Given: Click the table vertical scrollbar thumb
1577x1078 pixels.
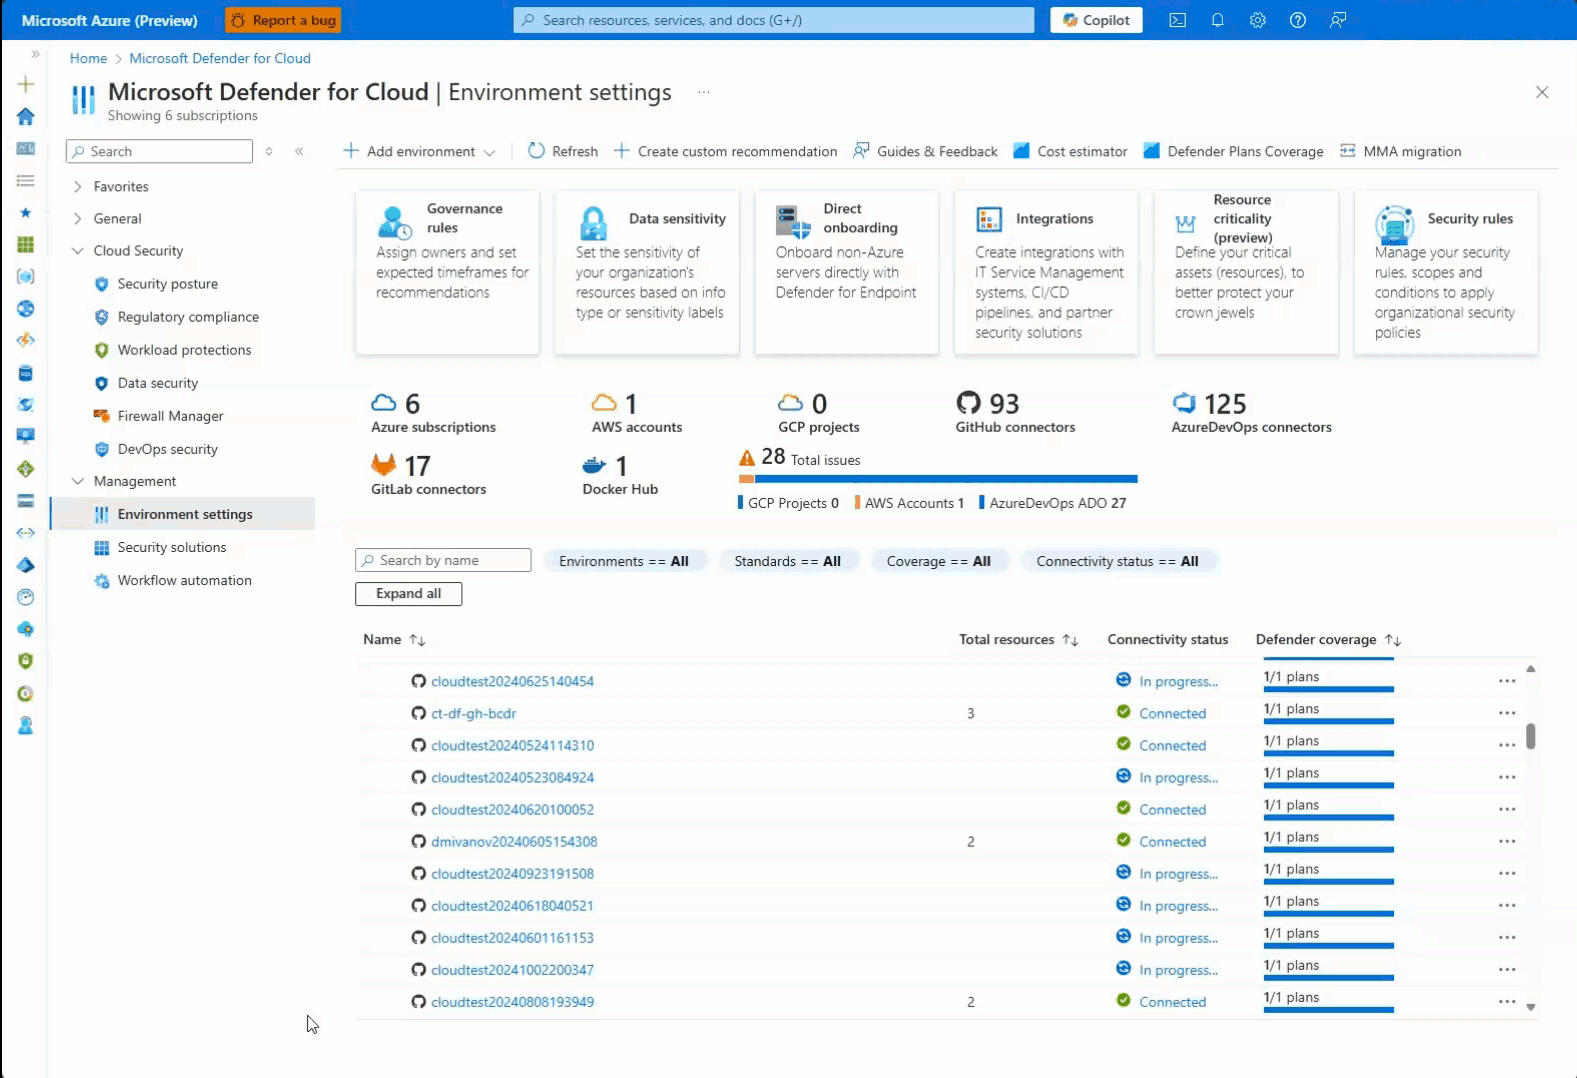Looking at the screenshot, I should pyautogui.click(x=1531, y=736).
